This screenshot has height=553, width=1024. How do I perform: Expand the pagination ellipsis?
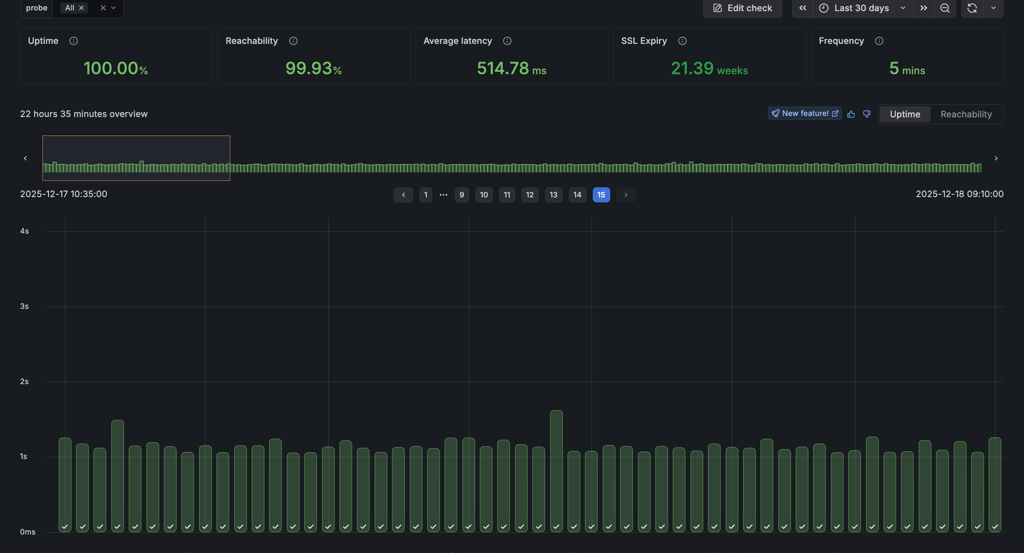[443, 195]
